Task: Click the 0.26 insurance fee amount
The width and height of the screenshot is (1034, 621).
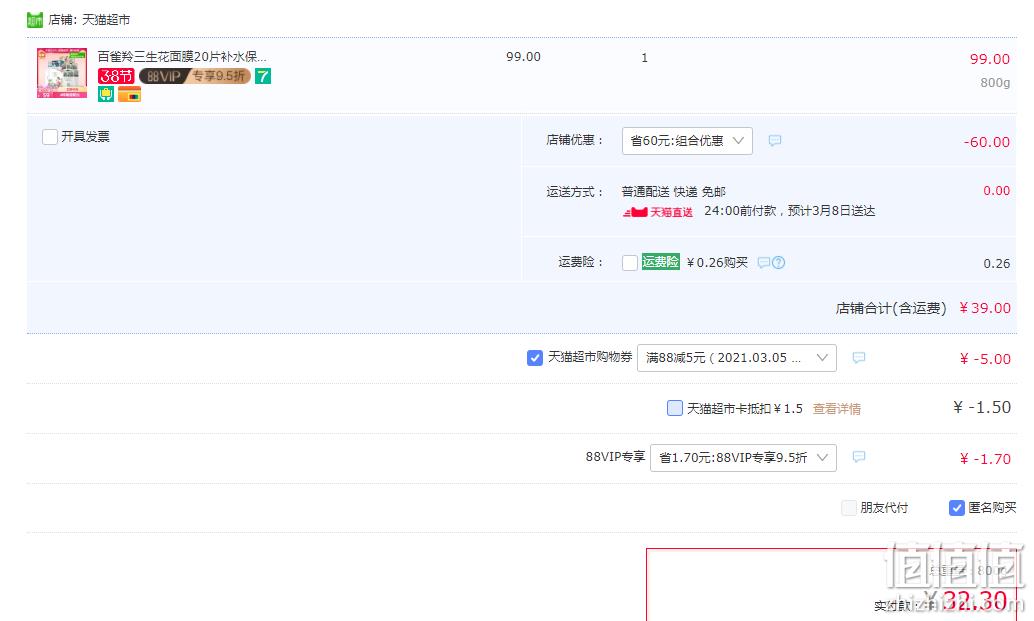Action: point(996,264)
